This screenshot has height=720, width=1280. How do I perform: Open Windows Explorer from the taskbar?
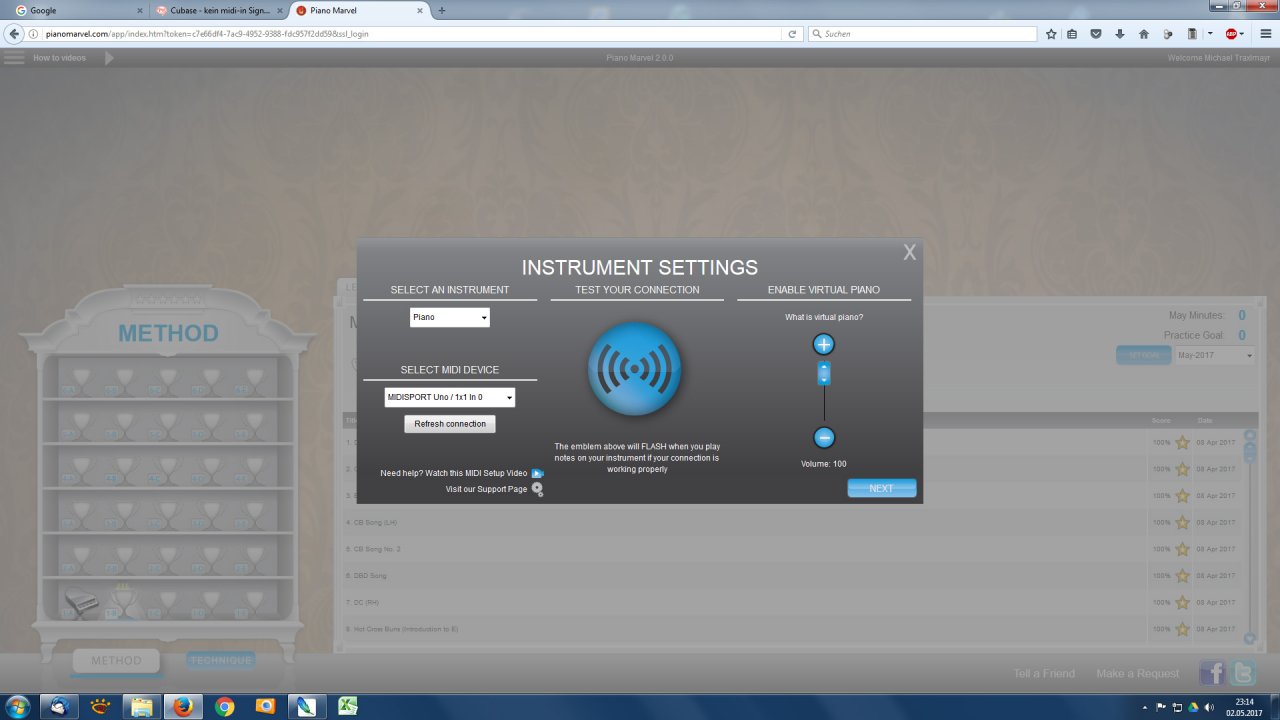[x=141, y=707]
